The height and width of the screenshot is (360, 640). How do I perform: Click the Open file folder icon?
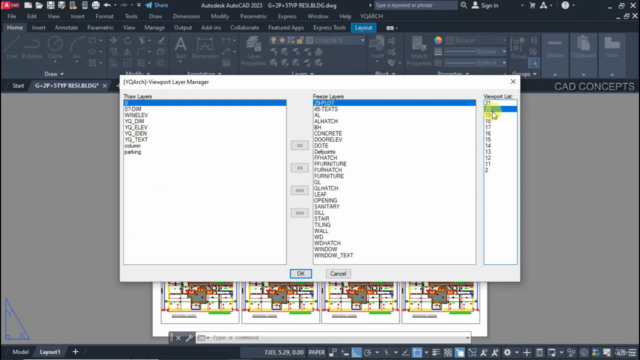(39, 5)
